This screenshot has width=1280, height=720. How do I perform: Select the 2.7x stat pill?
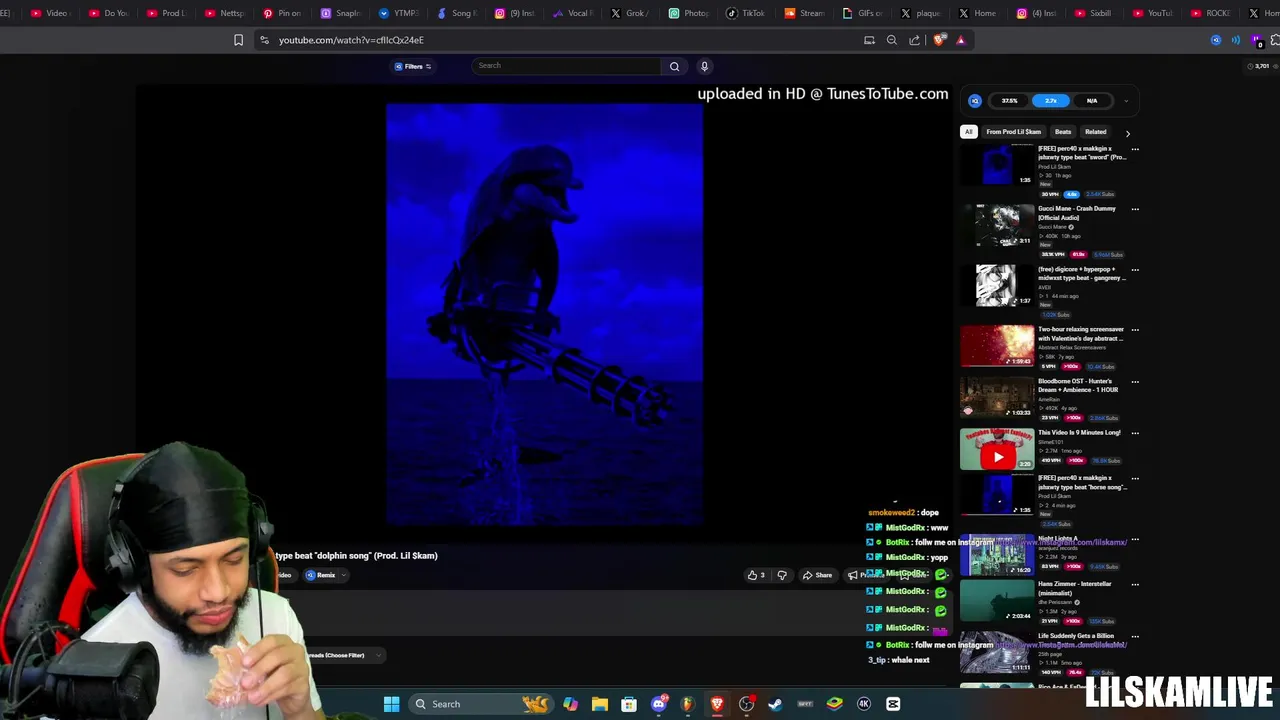tap(1051, 100)
